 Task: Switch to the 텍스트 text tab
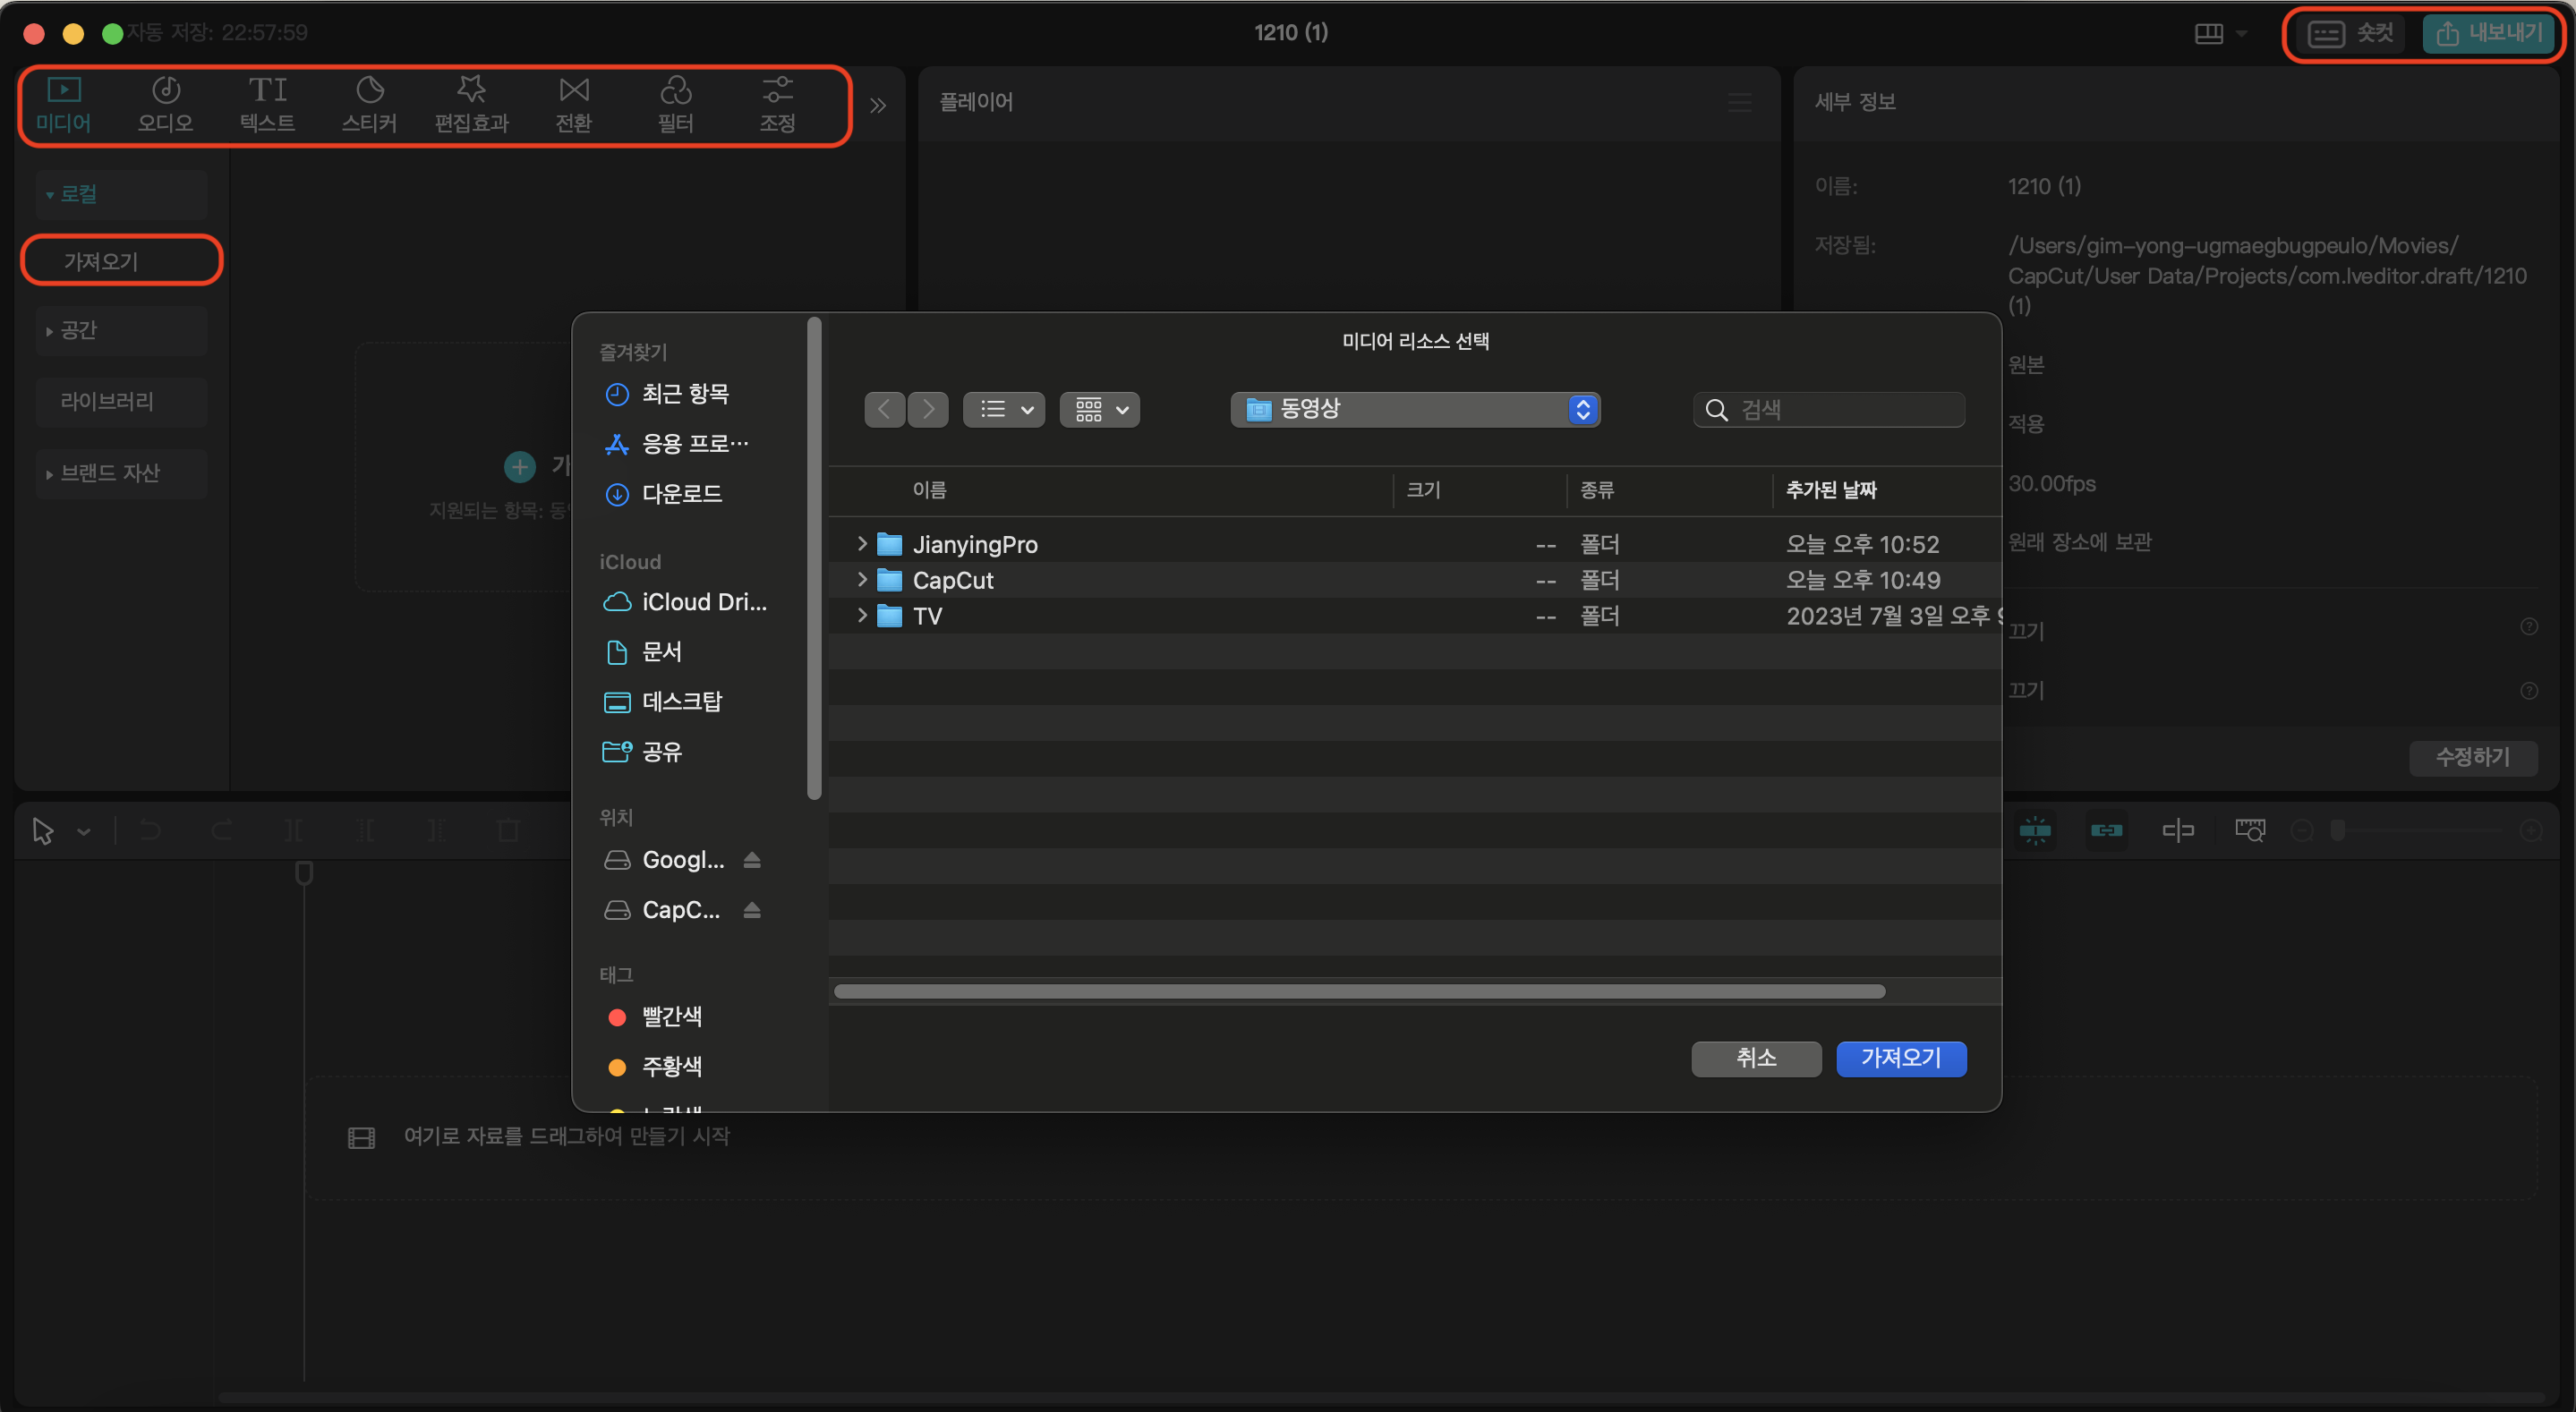coord(267,104)
